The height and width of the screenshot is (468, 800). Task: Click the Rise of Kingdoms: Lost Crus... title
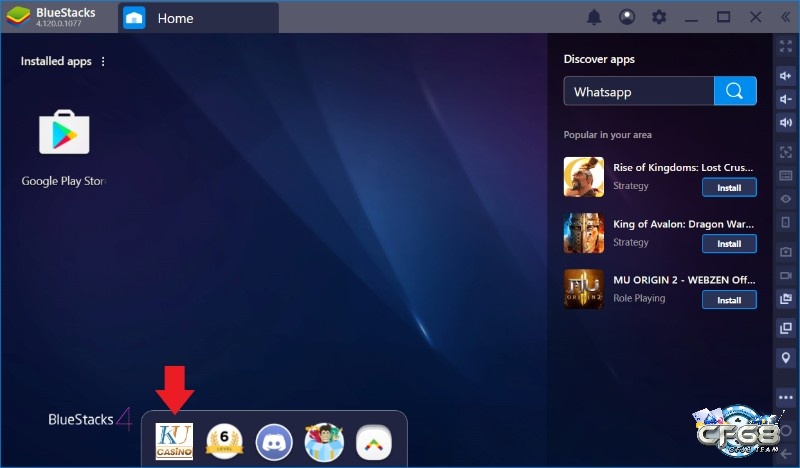click(x=683, y=167)
